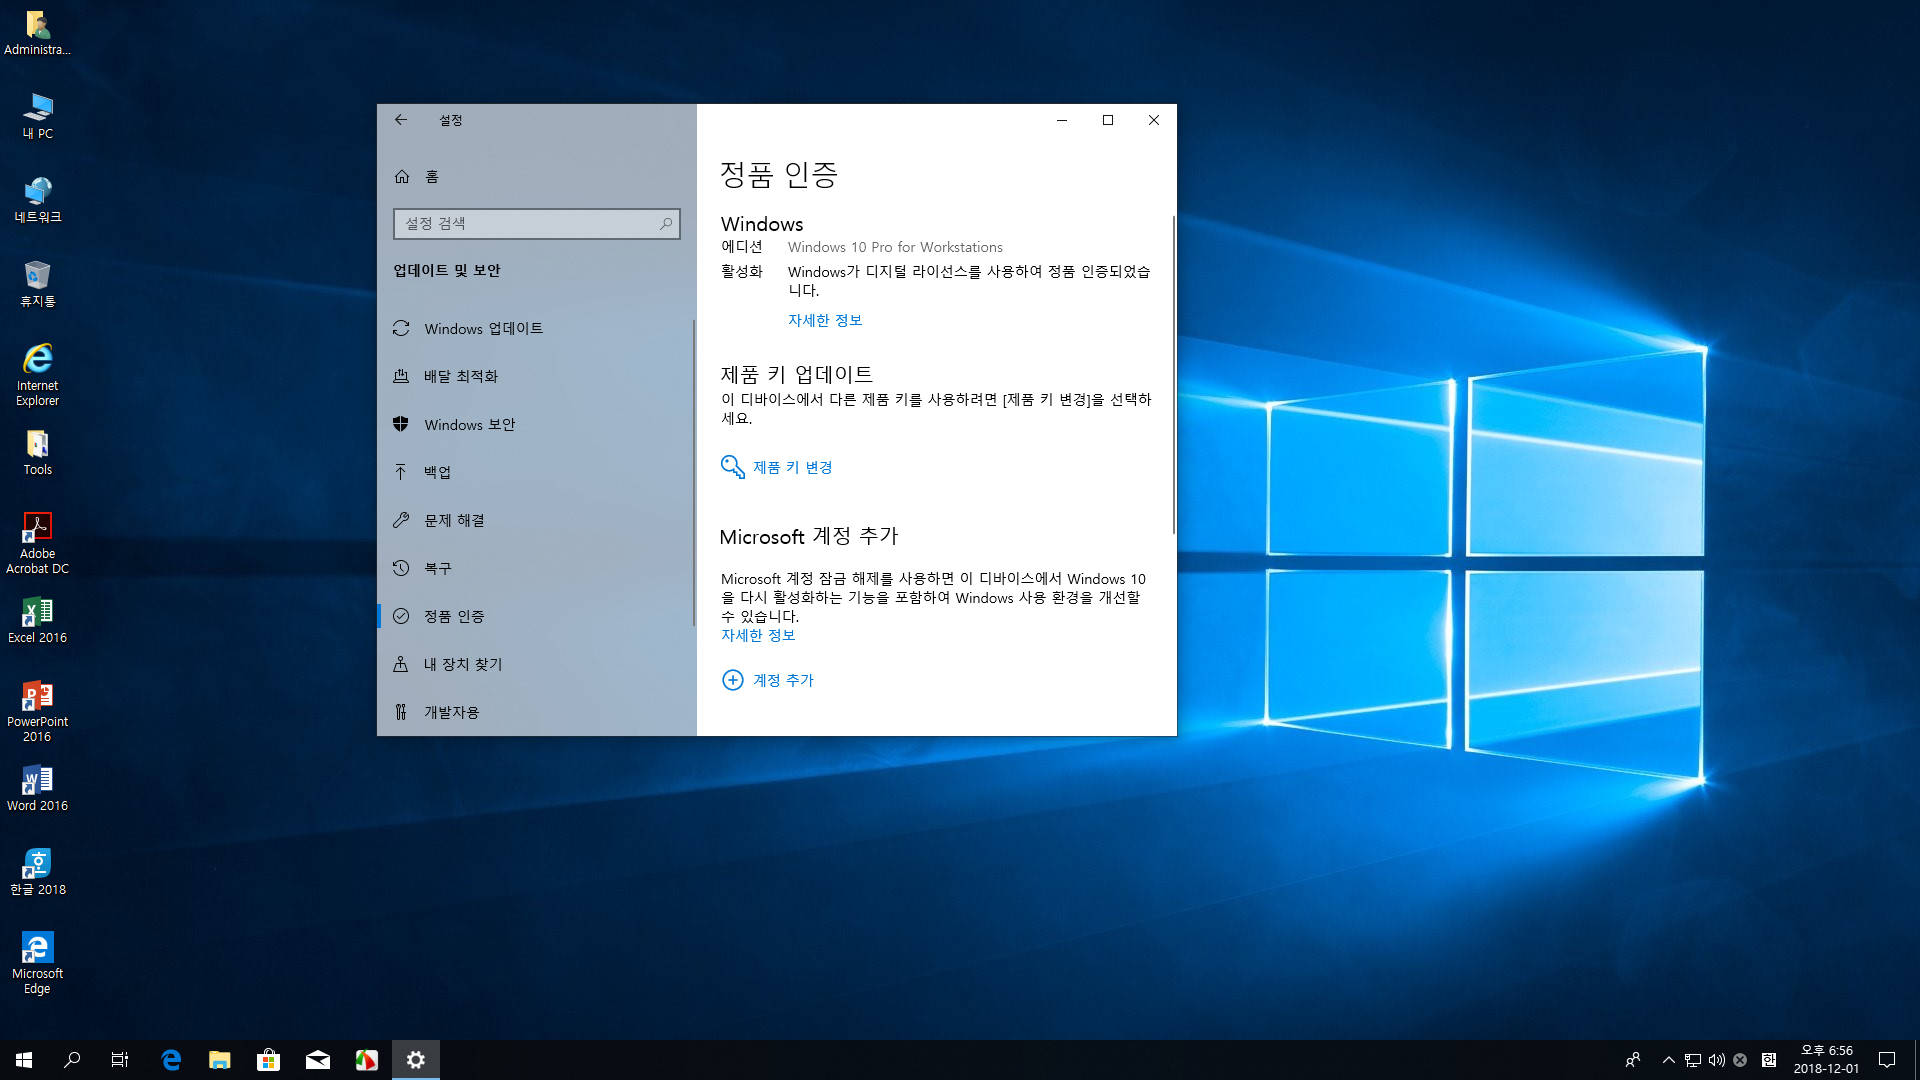Viewport: 1920px width, 1080px height.
Task: Click 계정 추가 link
Action: (x=783, y=680)
